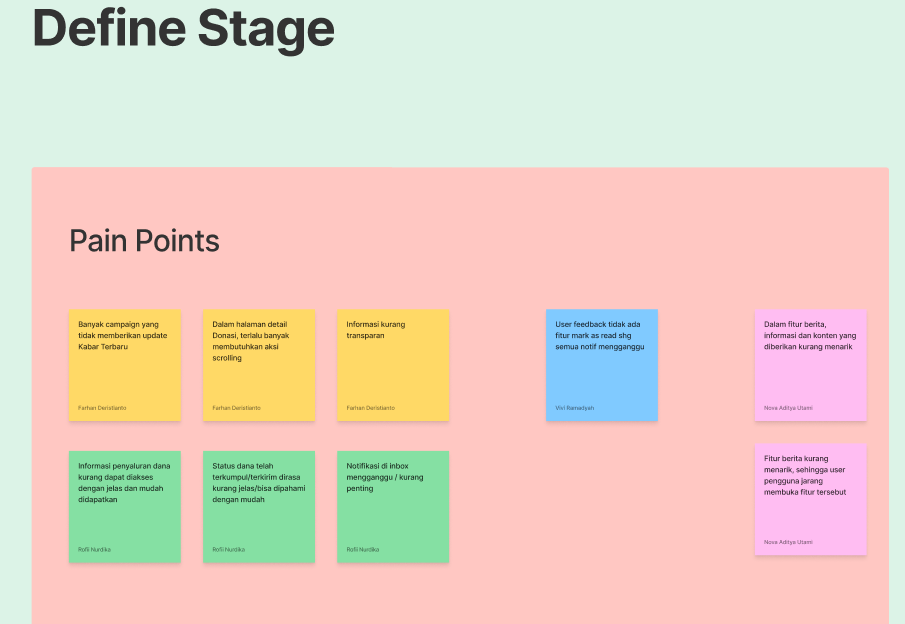Click 'Farhan Deristianto' label on first yellow note
Viewport: 905px width, 624px height.
[x=102, y=408]
